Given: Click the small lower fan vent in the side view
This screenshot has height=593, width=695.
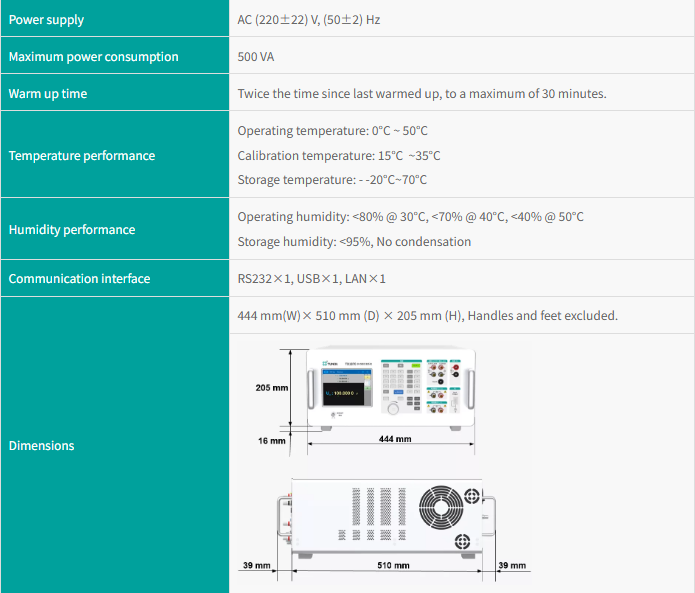Looking at the screenshot, I should coord(463,540).
